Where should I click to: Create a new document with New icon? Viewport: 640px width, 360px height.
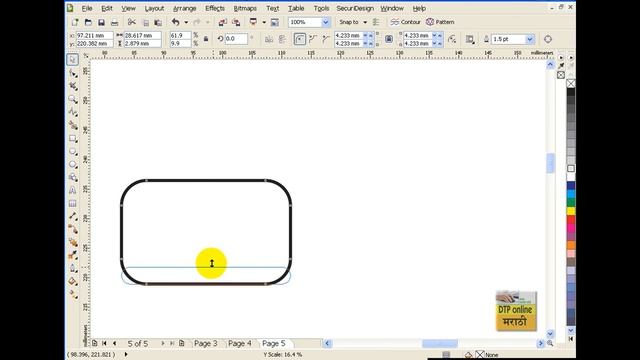(x=75, y=22)
